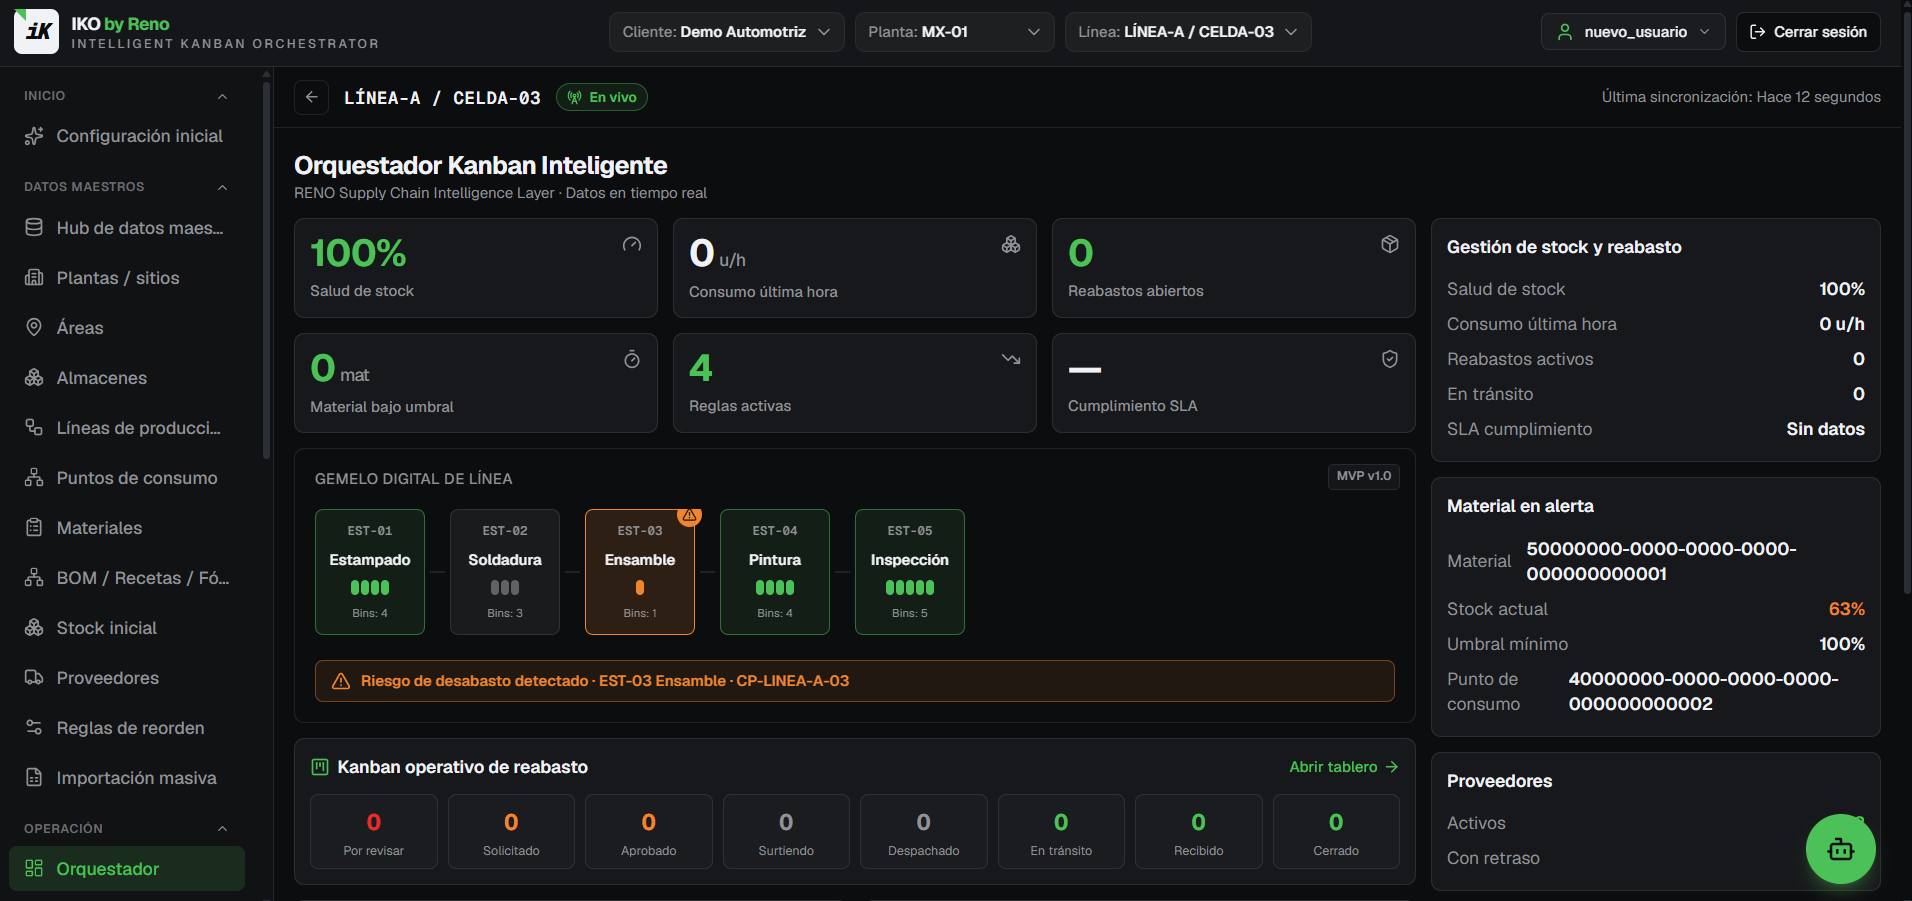Collapse the OPERACIÓN sidebar section
The height and width of the screenshot is (901, 1912).
tap(223, 829)
